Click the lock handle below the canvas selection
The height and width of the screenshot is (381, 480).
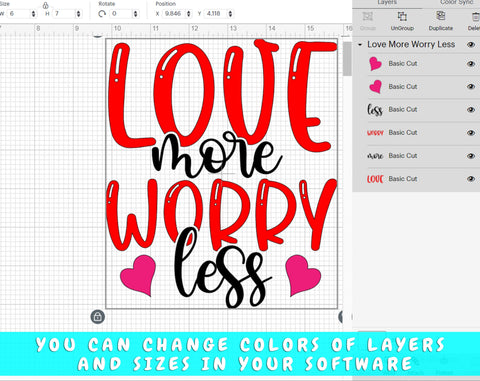pyautogui.click(x=98, y=317)
